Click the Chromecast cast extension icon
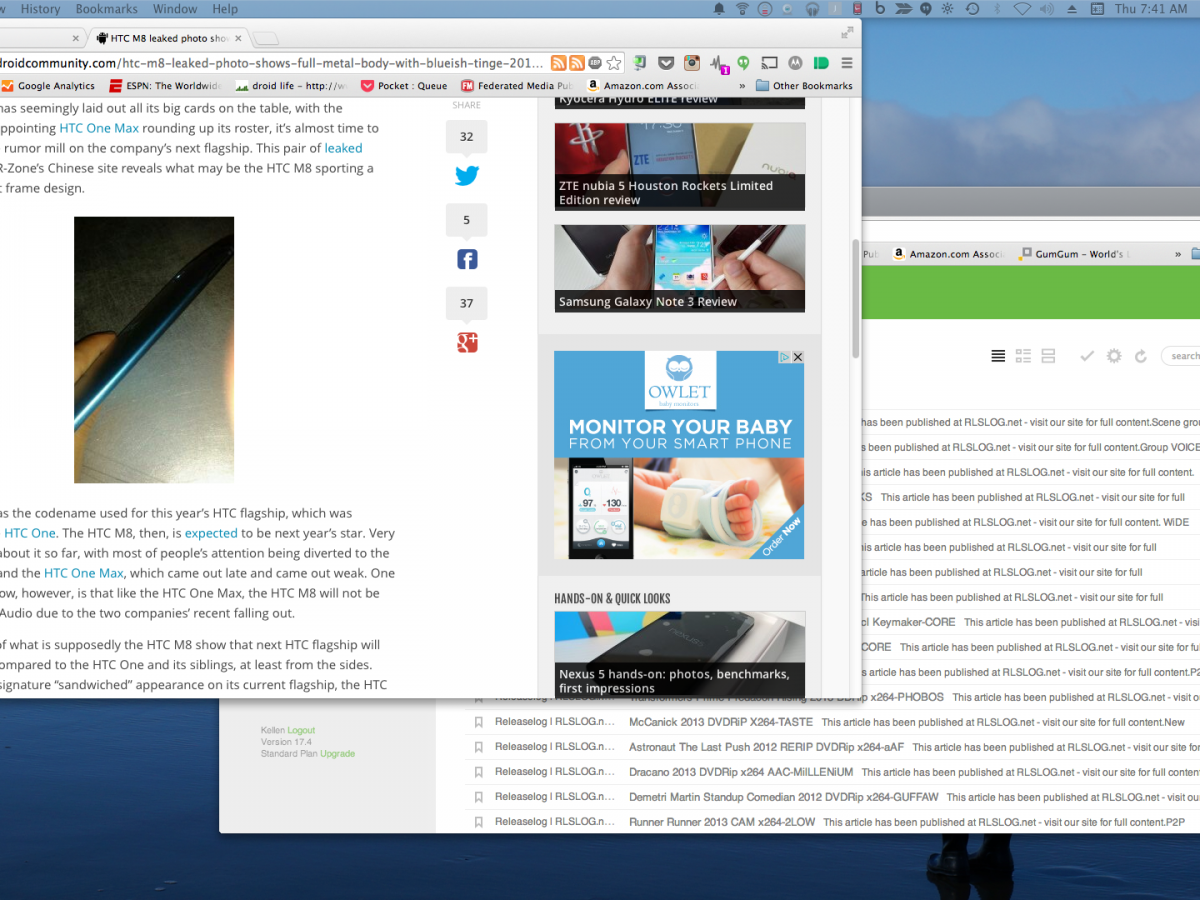Screen dimensions: 1200x900 (769, 63)
